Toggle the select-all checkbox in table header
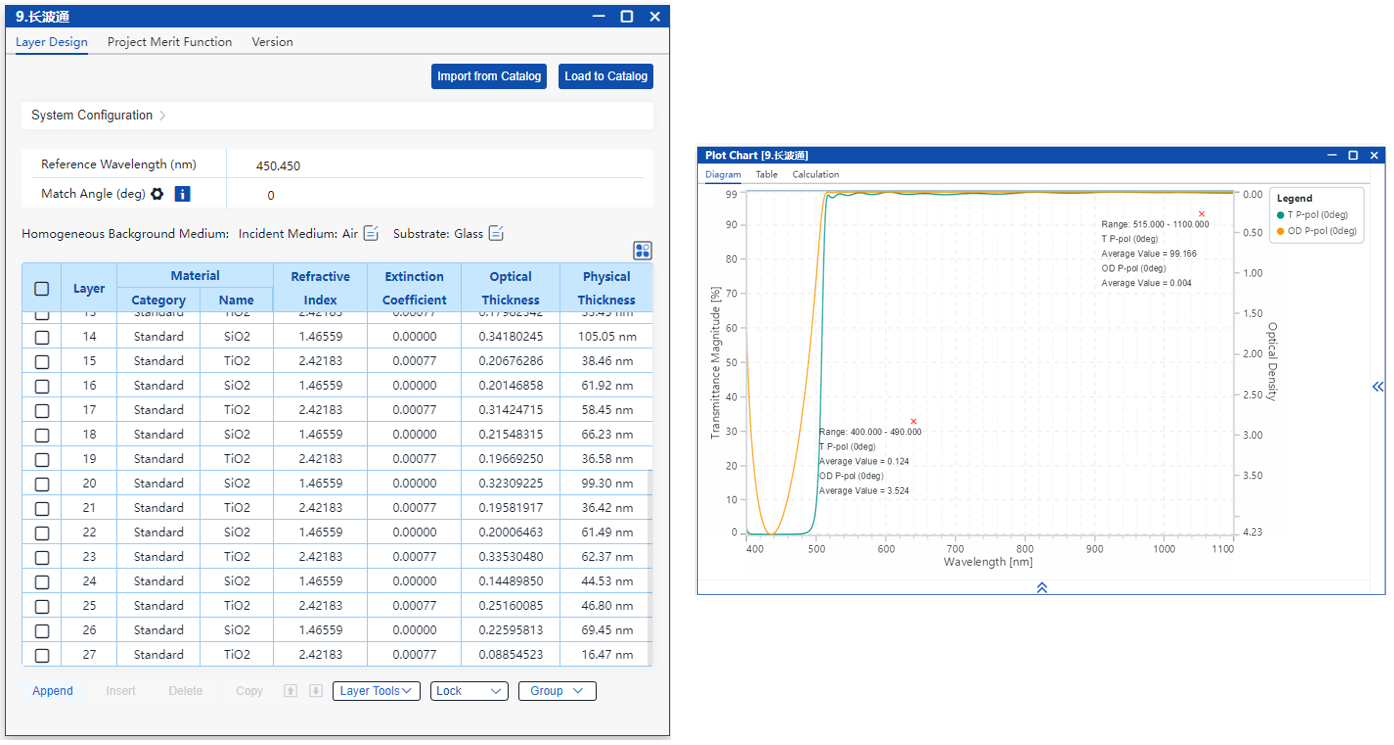Screen dimensions: 1394x745 pos(42,288)
